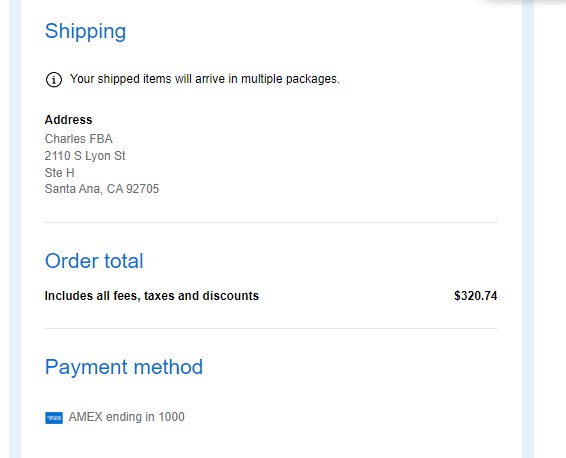This screenshot has width=566, height=458.
Task: Click the word 'arrive' in notice
Action: coord(210,79)
